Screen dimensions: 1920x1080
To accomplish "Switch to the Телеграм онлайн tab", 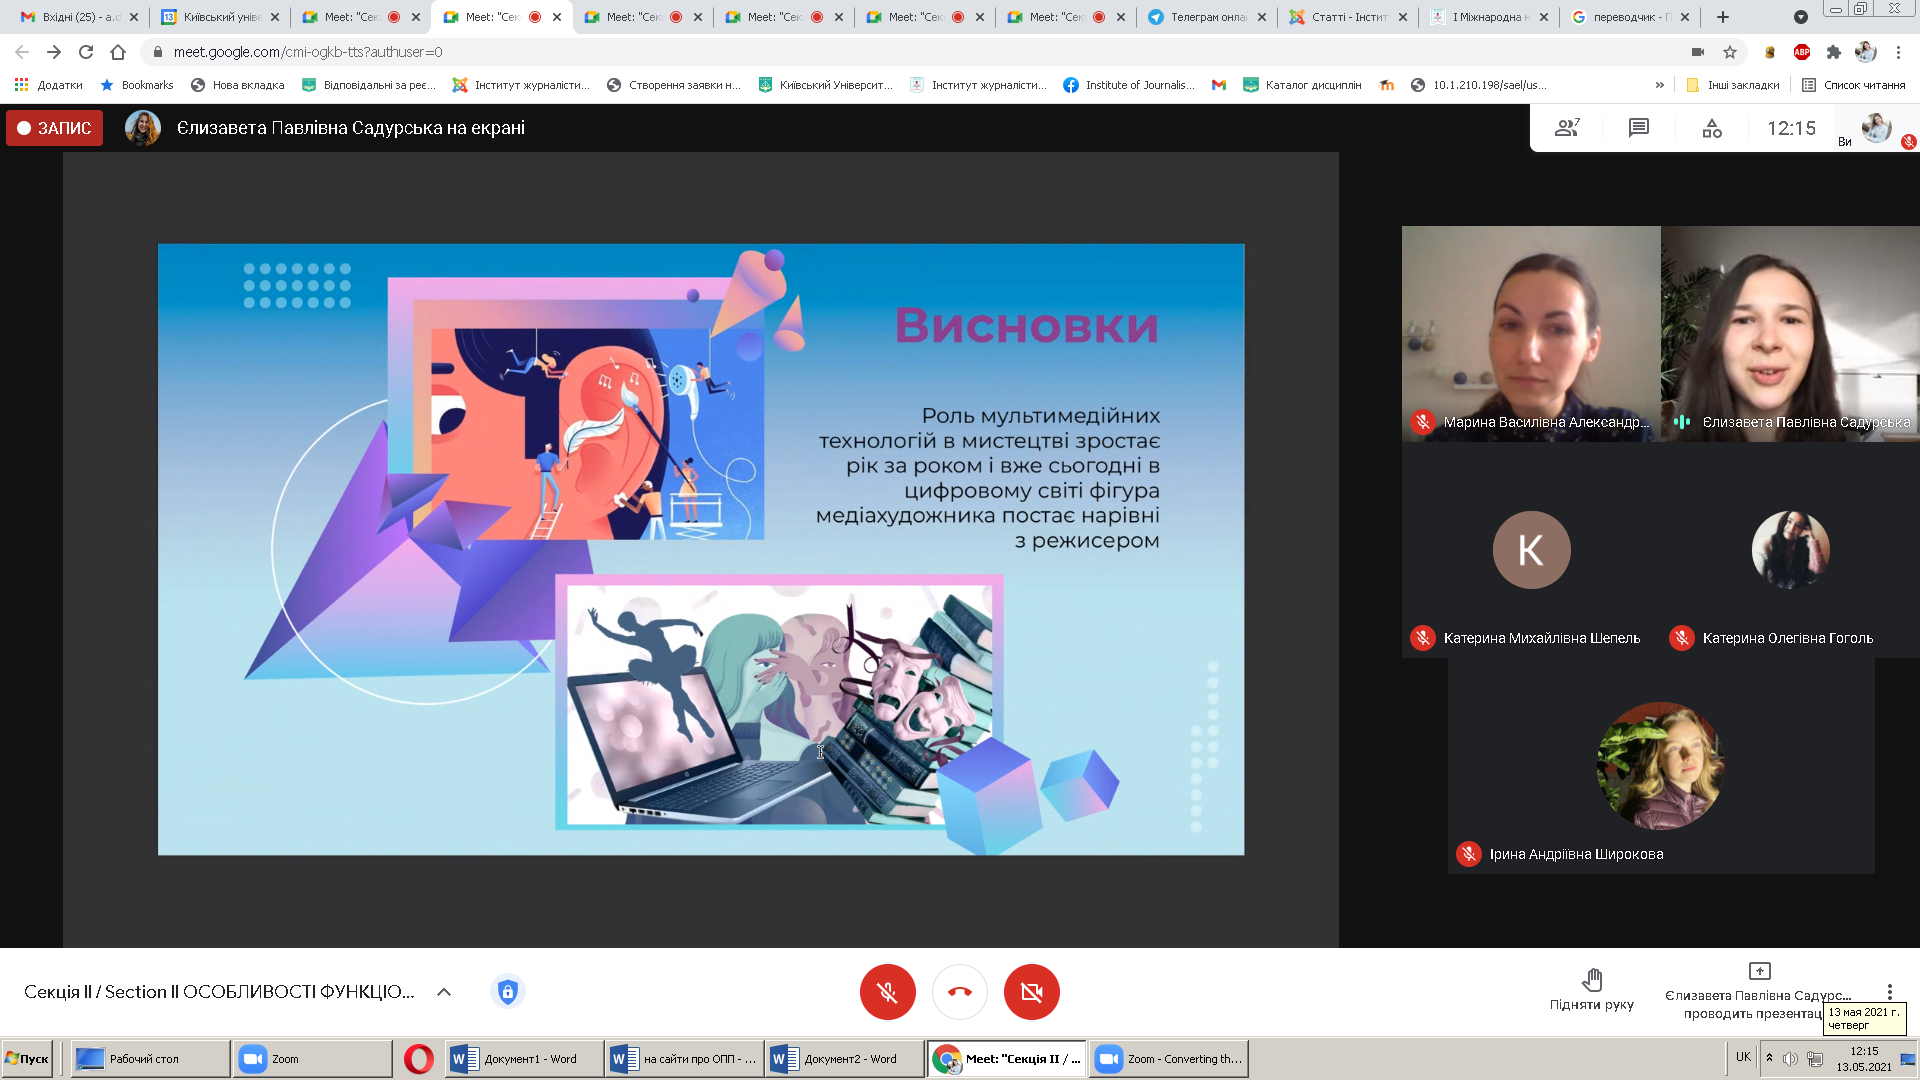I will click(1207, 17).
